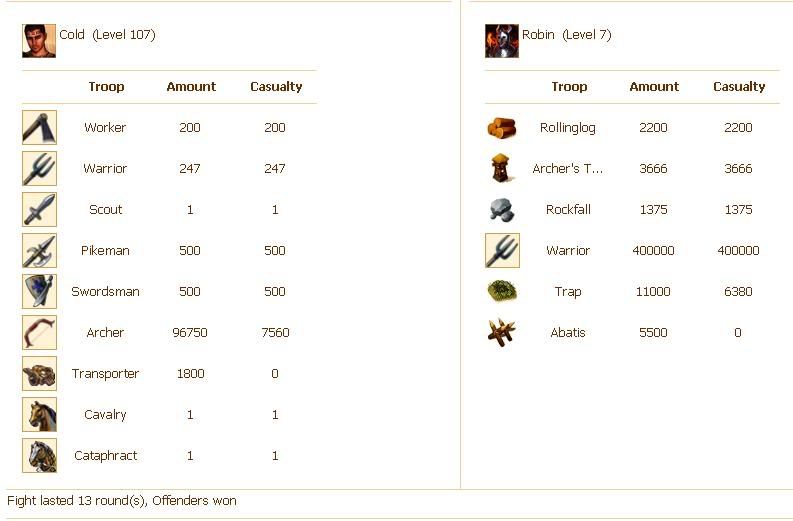Select the Archer's Tower icon
793x521 pixels.
pyautogui.click(x=502, y=169)
